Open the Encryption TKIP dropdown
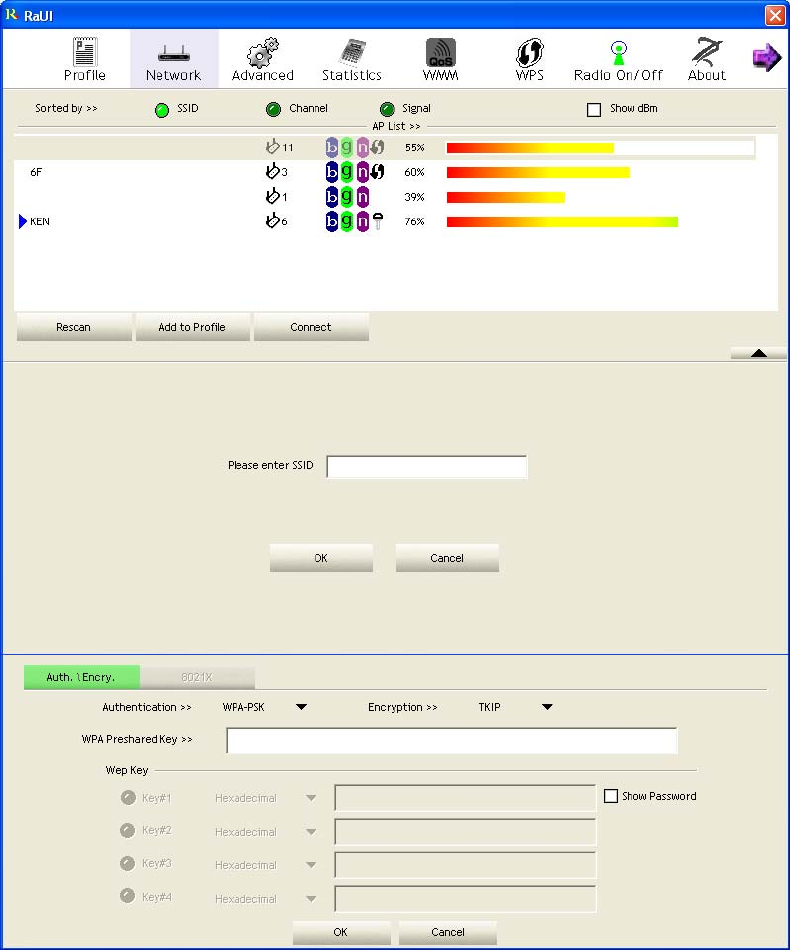 (x=547, y=707)
